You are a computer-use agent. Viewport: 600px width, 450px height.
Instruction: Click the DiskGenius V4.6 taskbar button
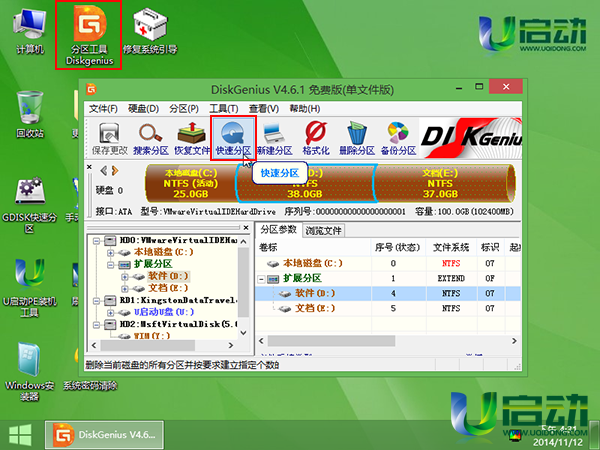coord(104,435)
